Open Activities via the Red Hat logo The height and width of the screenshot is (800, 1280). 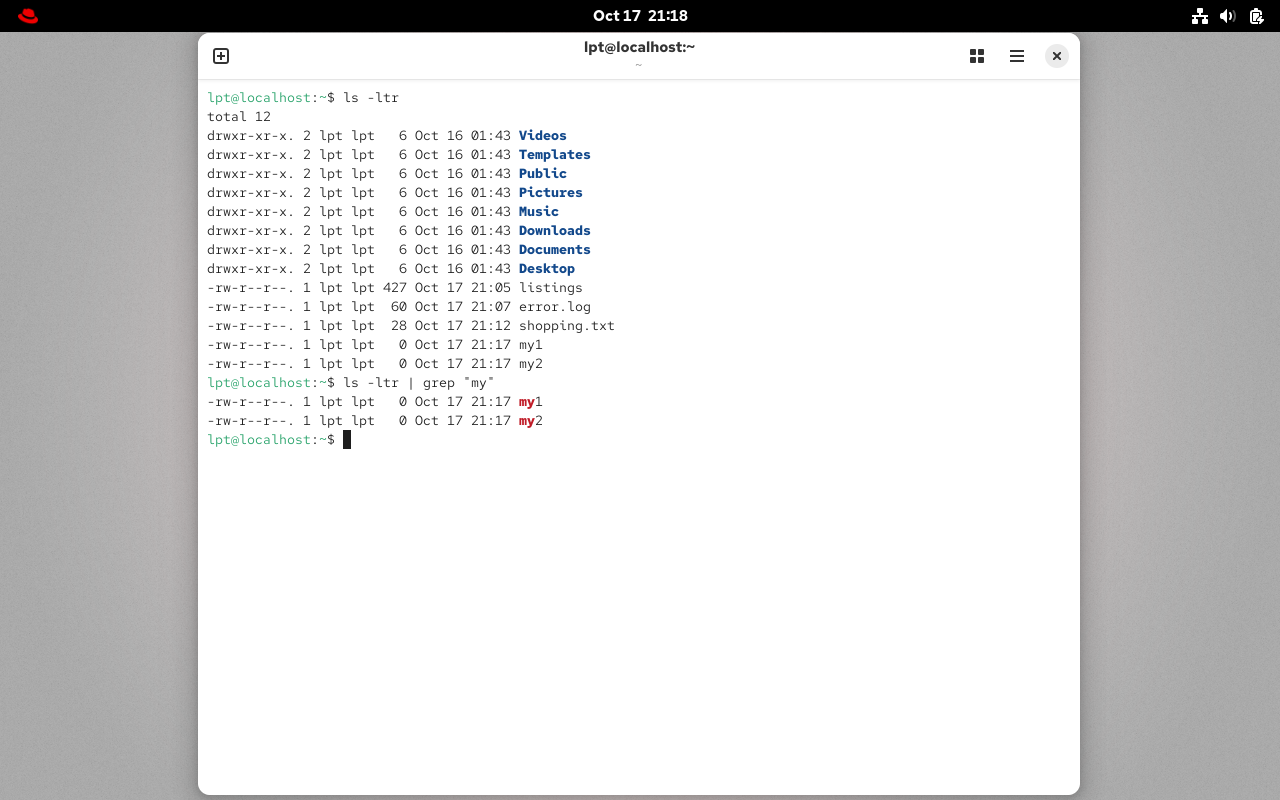click(x=27, y=15)
